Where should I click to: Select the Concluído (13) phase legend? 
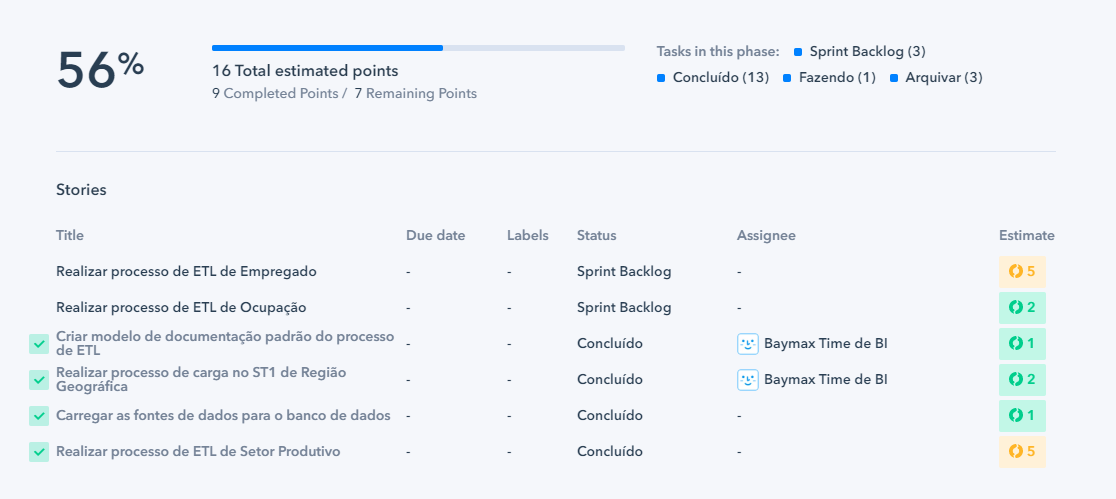(713, 78)
